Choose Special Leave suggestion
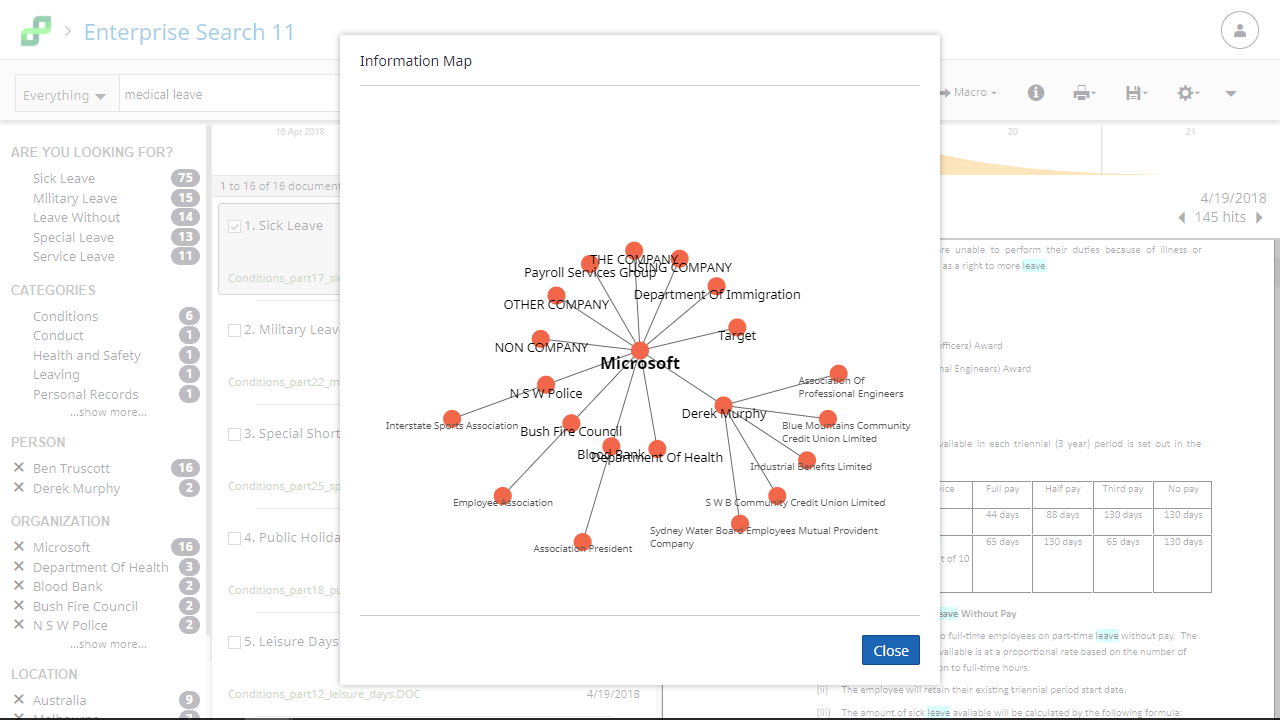Screen dimensions: 1280x720 73,237
